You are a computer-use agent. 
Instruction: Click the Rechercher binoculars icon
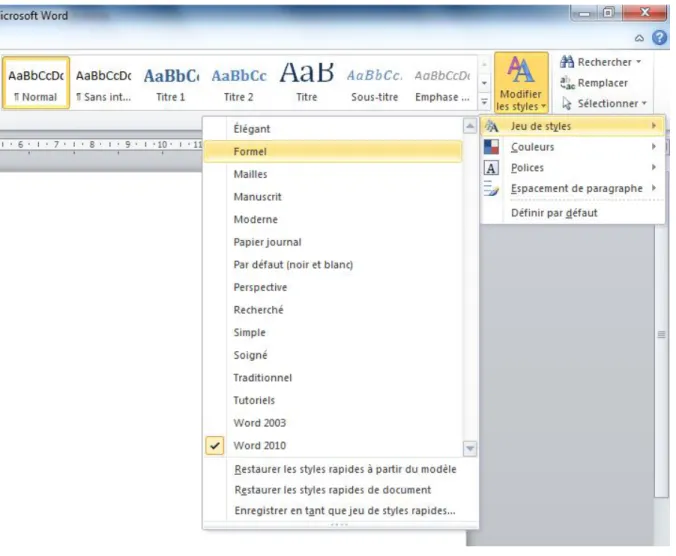click(x=567, y=62)
